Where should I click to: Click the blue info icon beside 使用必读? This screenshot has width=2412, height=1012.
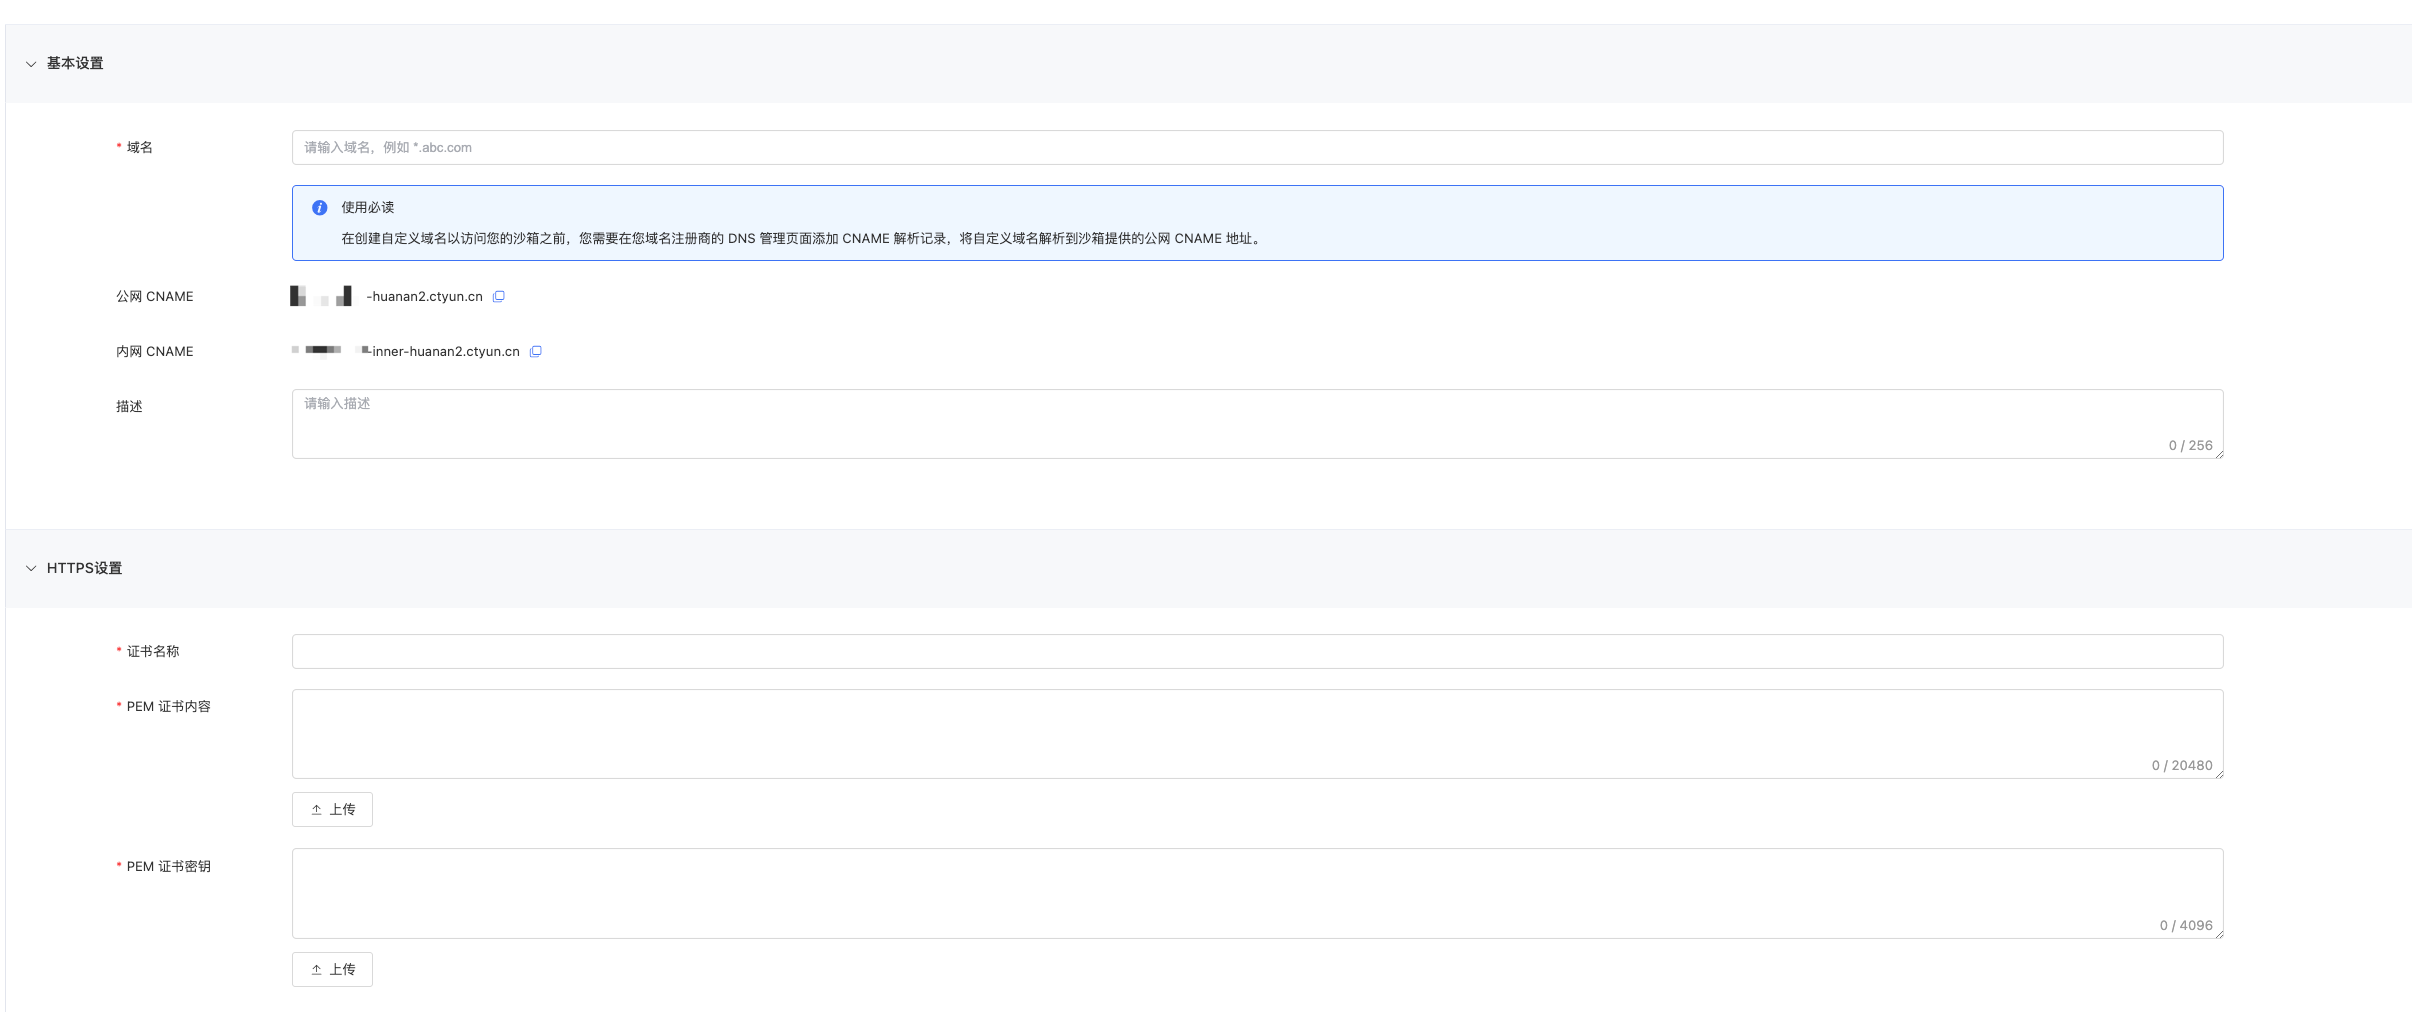[320, 208]
